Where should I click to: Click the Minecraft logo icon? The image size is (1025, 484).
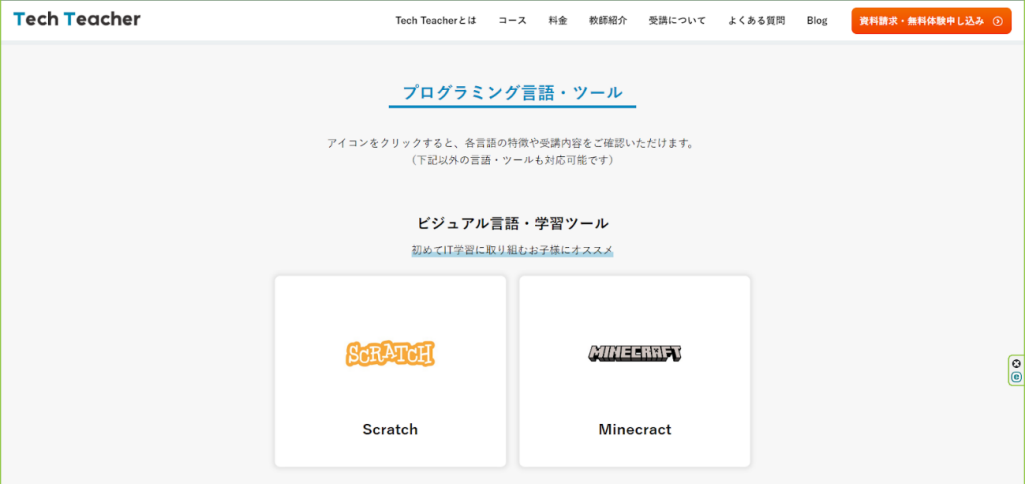point(635,353)
